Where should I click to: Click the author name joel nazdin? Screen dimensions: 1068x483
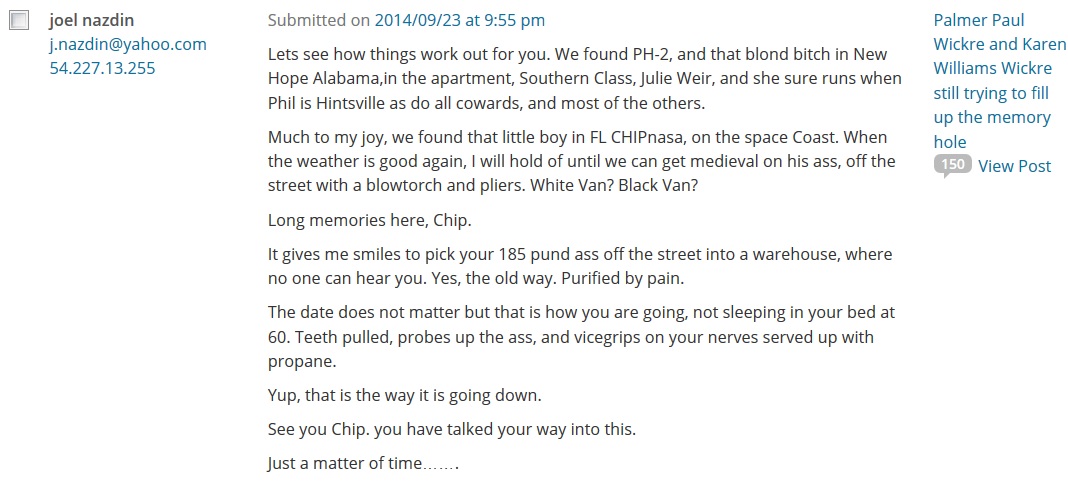[x=92, y=20]
